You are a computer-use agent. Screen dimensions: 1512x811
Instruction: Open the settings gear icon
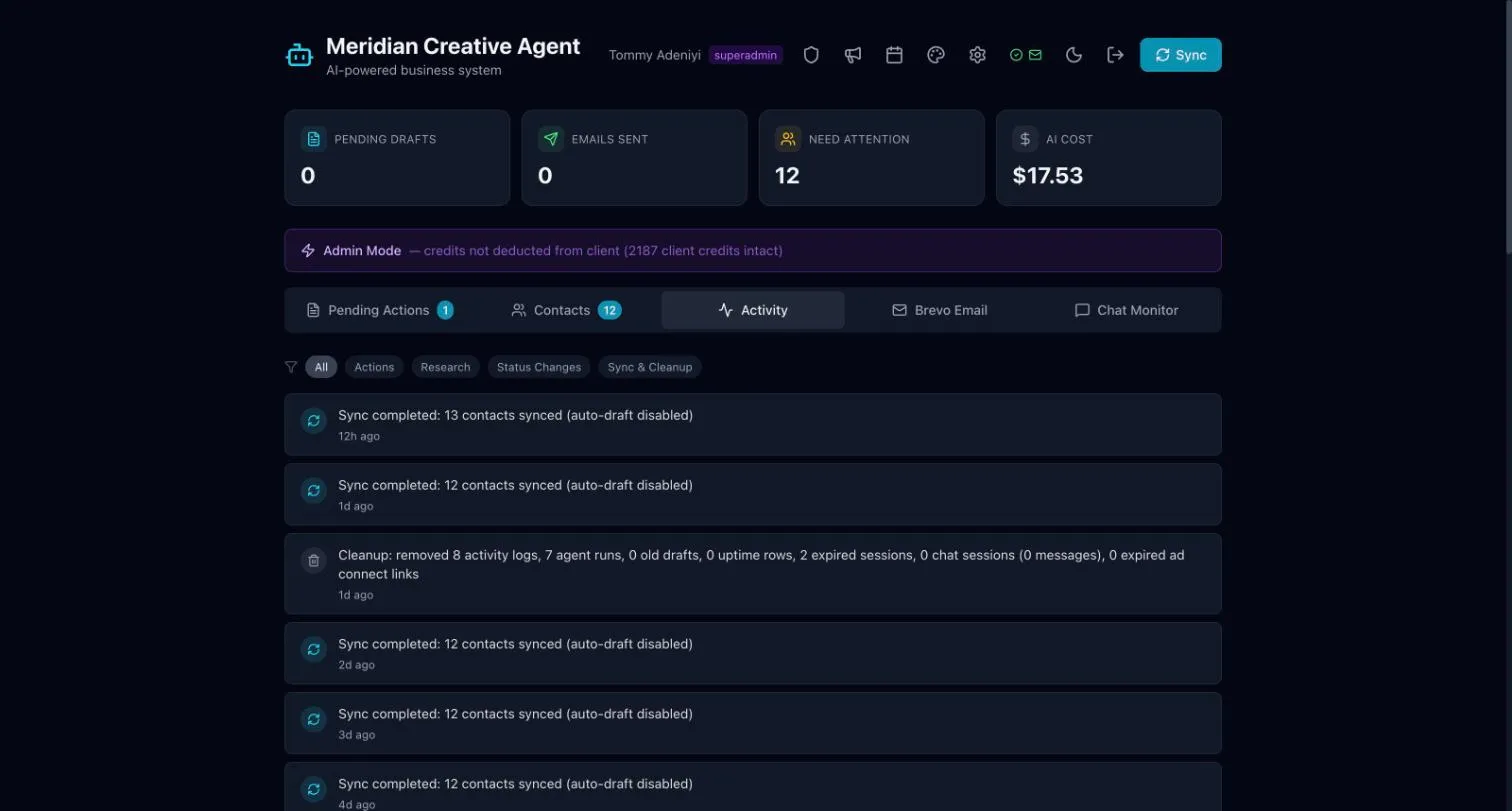coord(978,55)
